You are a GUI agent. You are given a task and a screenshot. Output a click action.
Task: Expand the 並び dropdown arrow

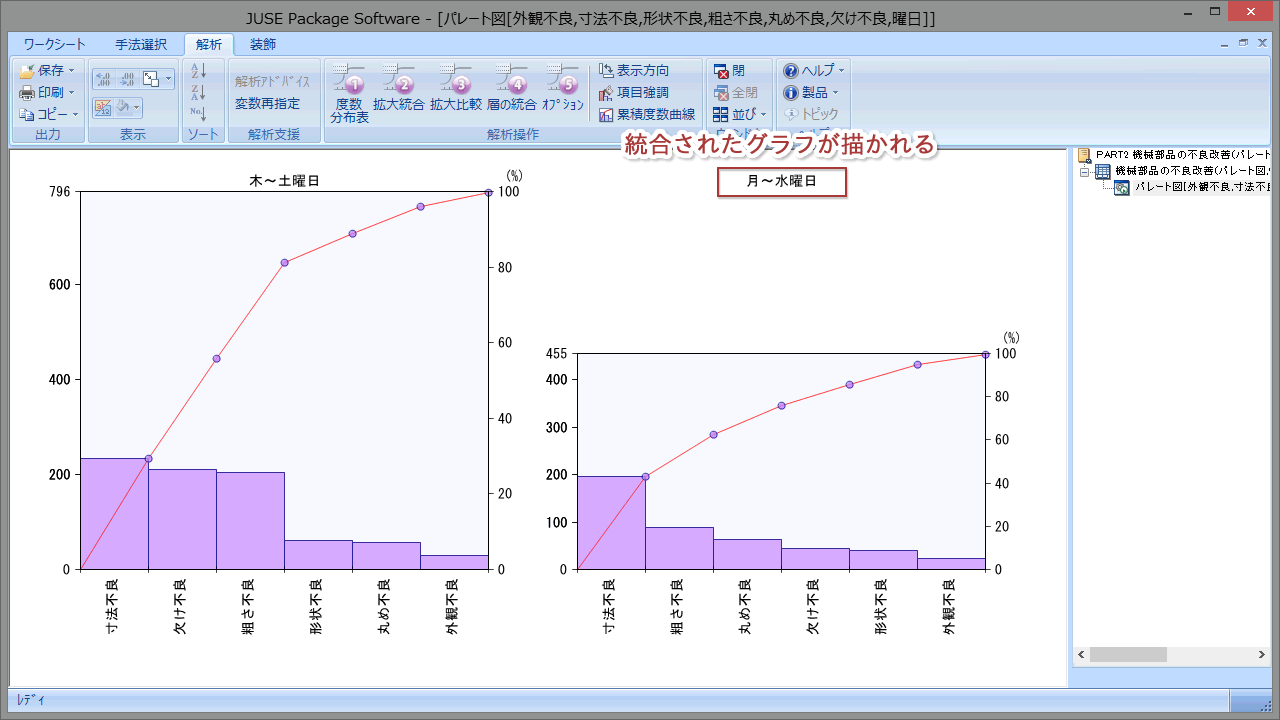pyautogui.click(x=763, y=115)
